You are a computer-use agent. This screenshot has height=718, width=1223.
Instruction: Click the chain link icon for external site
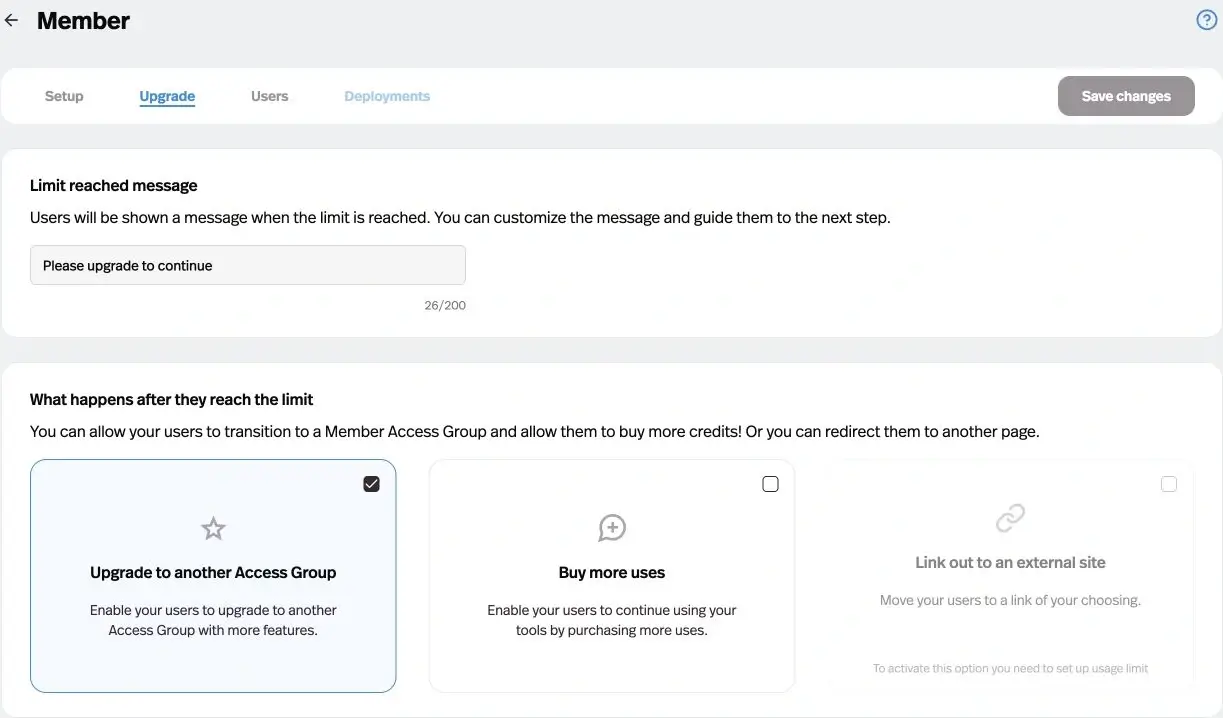tap(1010, 519)
